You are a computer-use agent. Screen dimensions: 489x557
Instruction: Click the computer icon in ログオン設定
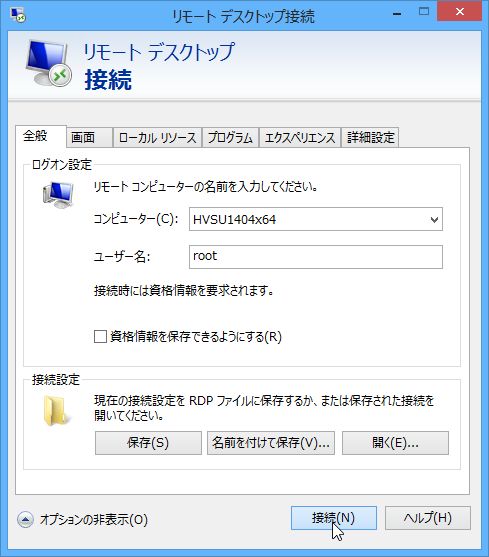coord(58,195)
